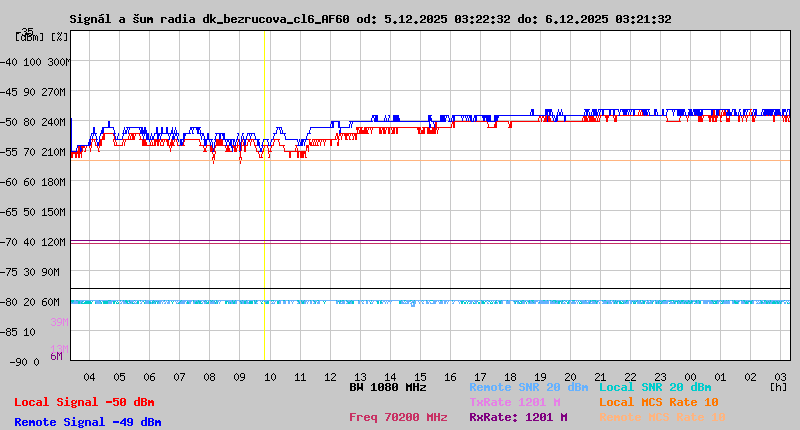This screenshot has height=430, width=800.
Task: Select the TxRate 1201 M legend label
Action: pos(514,402)
